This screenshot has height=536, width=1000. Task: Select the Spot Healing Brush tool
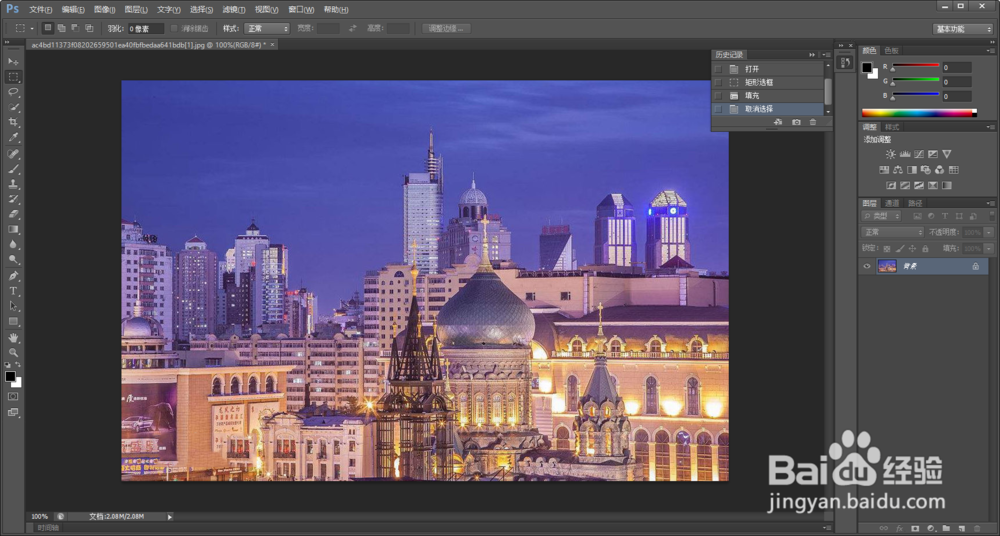13,154
